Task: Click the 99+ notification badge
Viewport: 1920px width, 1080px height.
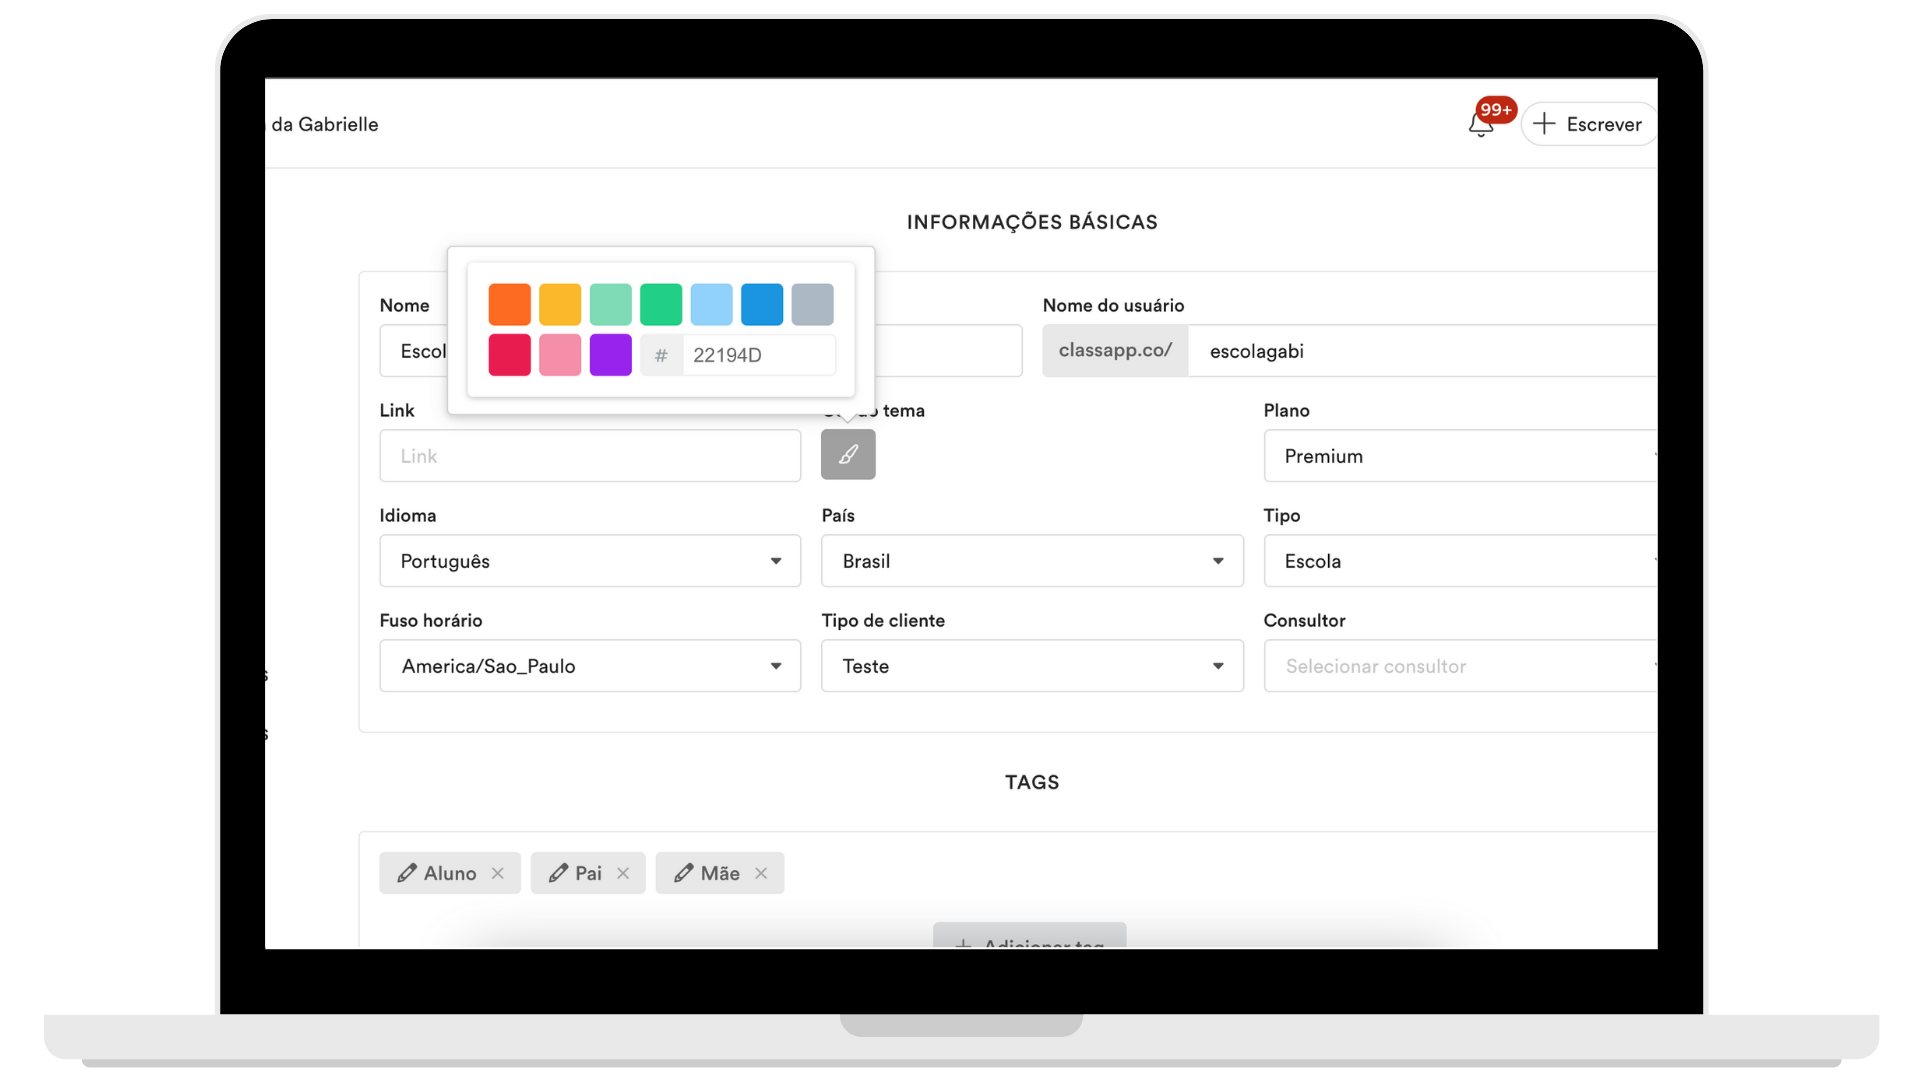Action: [1496, 110]
